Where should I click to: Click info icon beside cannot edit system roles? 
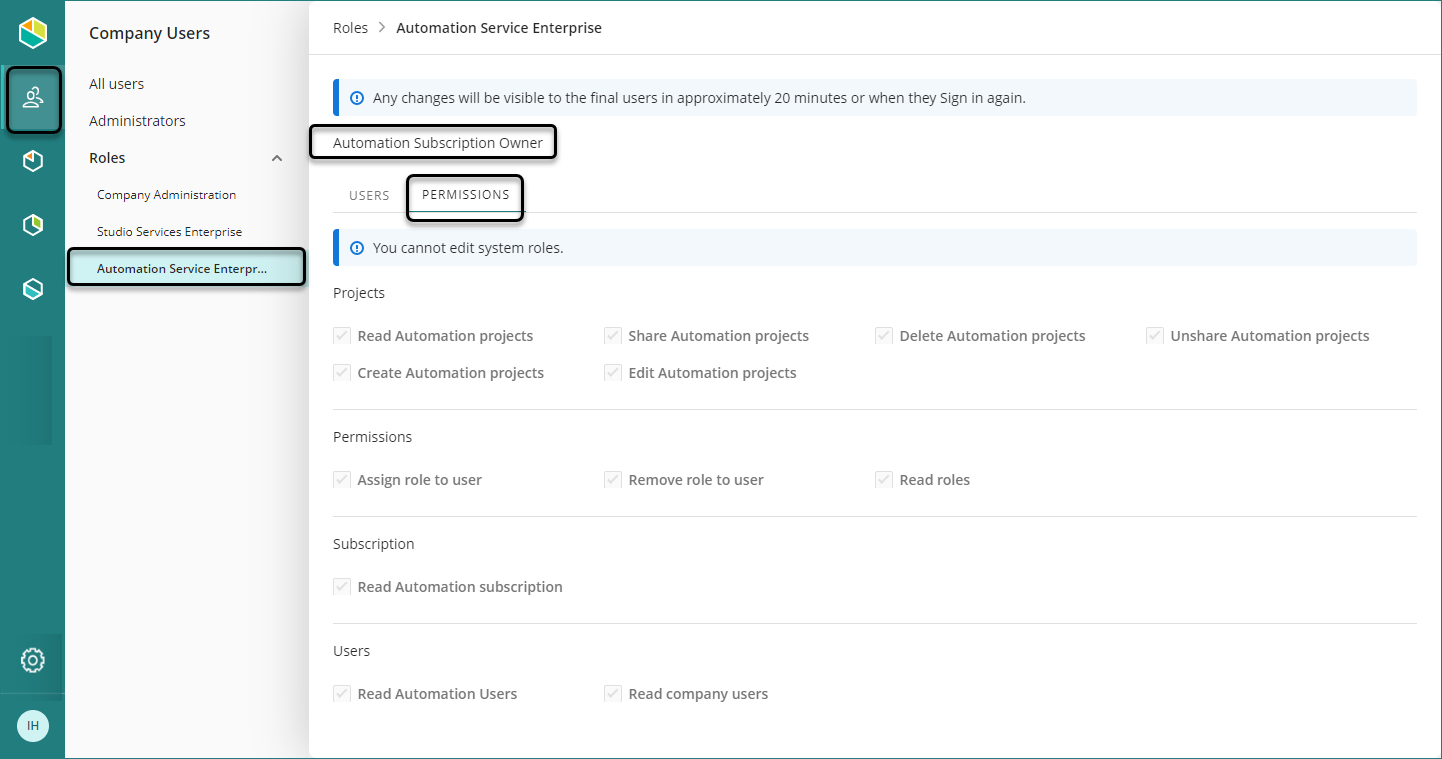pyautogui.click(x=357, y=248)
